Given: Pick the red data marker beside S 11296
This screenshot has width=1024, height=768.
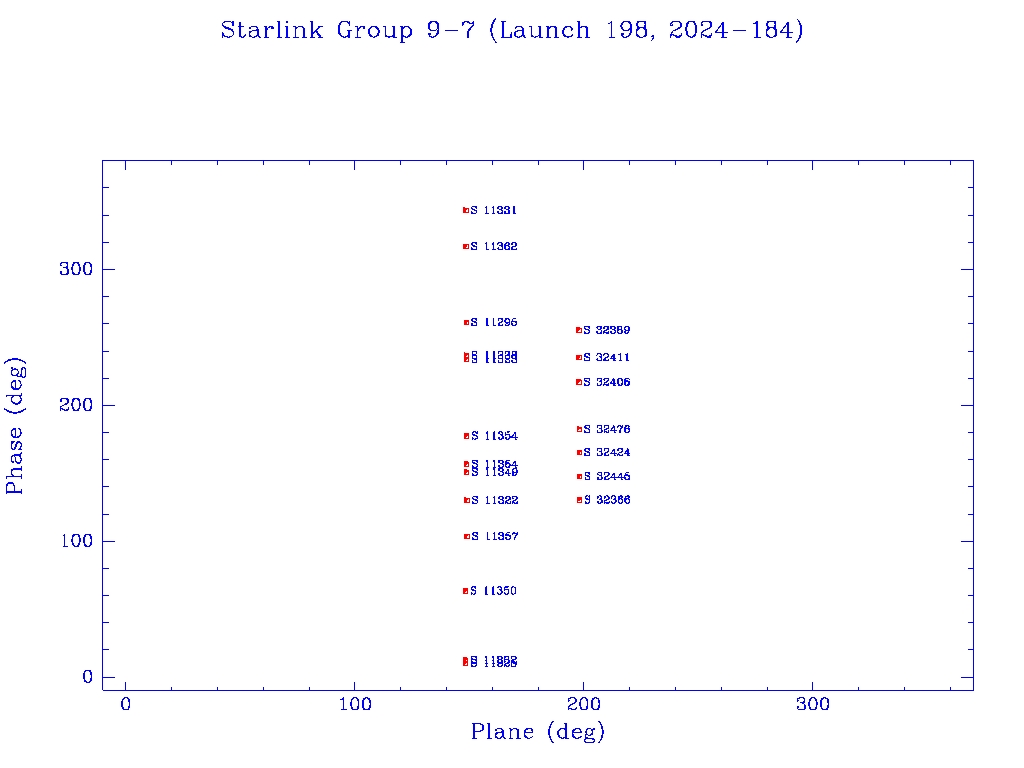Looking at the screenshot, I should click(x=466, y=322).
